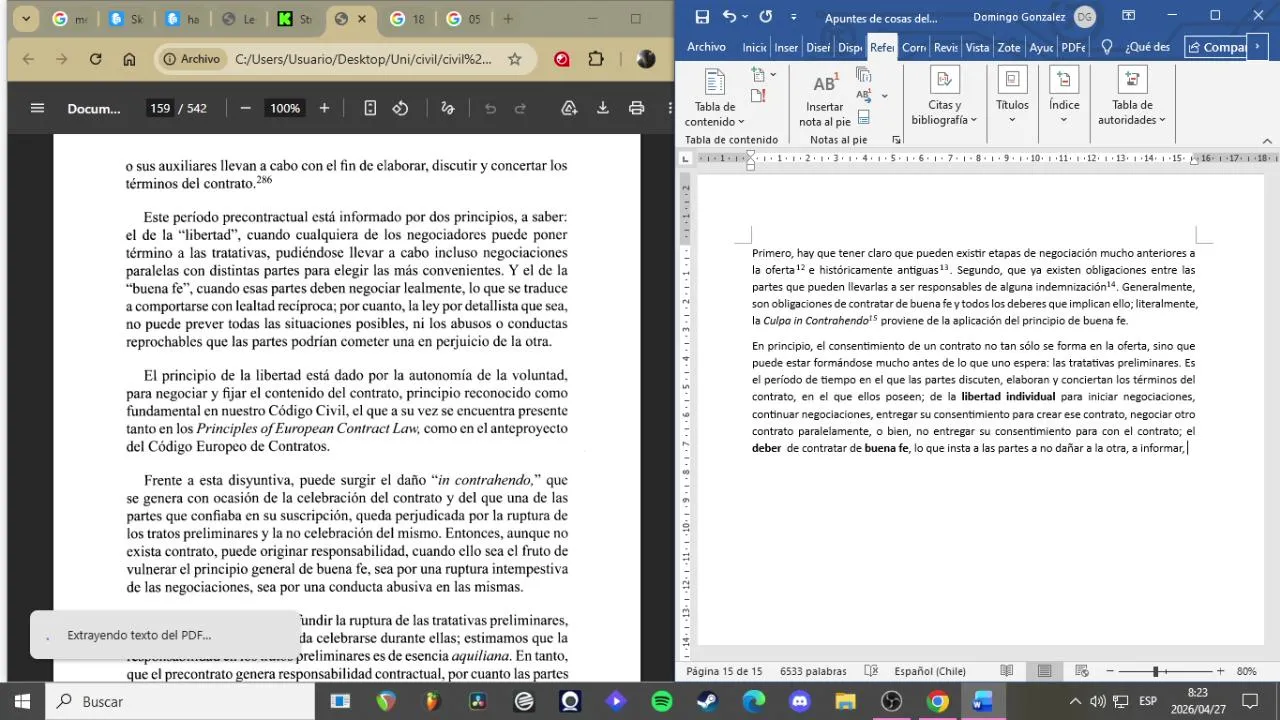The width and height of the screenshot is (1280, 720).
Task: Click the 80% zoom level in Word
Action: [1246, 671]
